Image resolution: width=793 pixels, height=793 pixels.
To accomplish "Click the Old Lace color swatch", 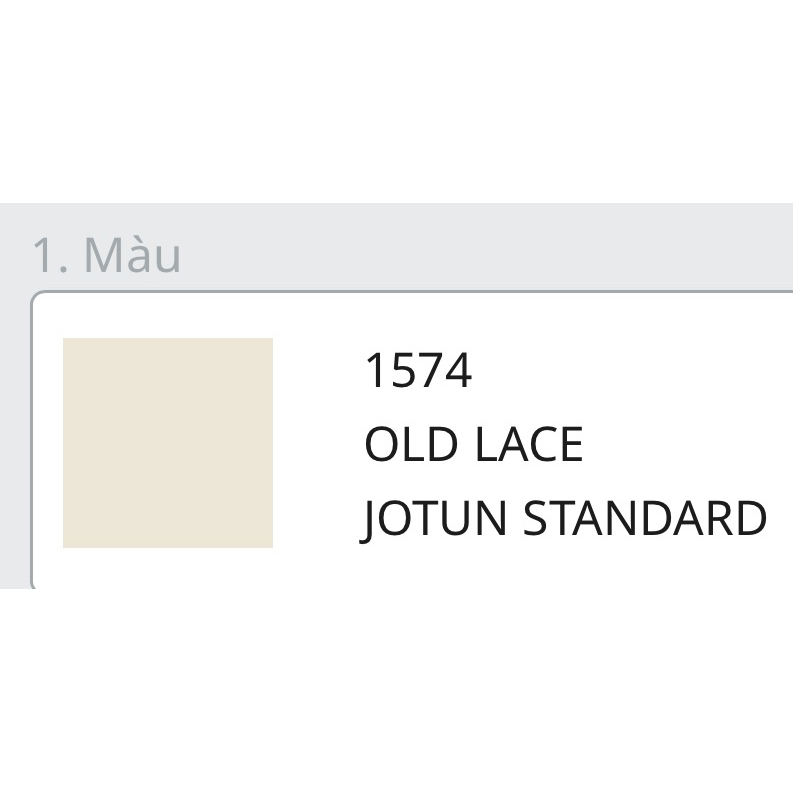I will [x=168, y=443].
